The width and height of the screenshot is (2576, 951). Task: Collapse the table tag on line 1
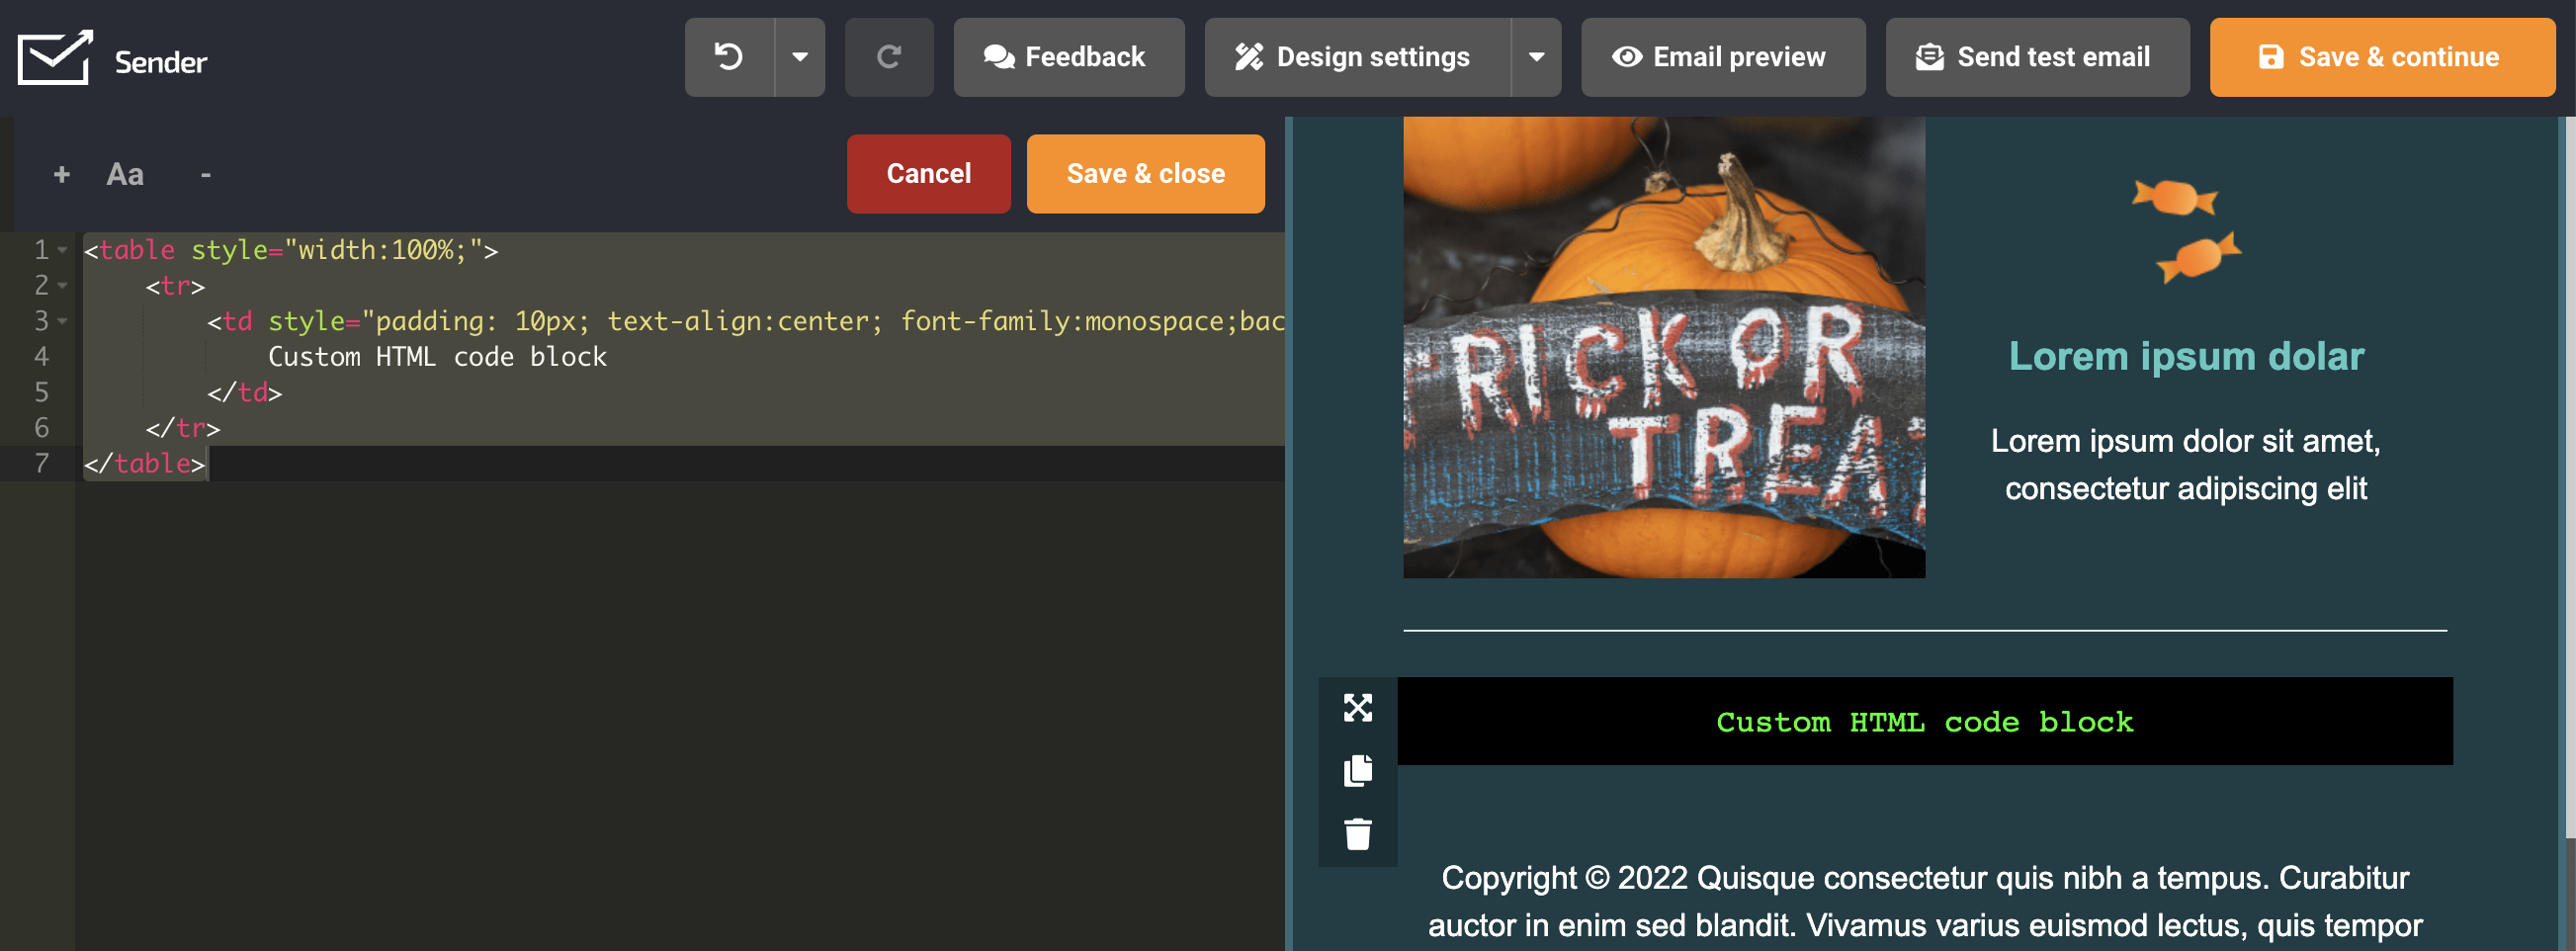tap(63, 250)
